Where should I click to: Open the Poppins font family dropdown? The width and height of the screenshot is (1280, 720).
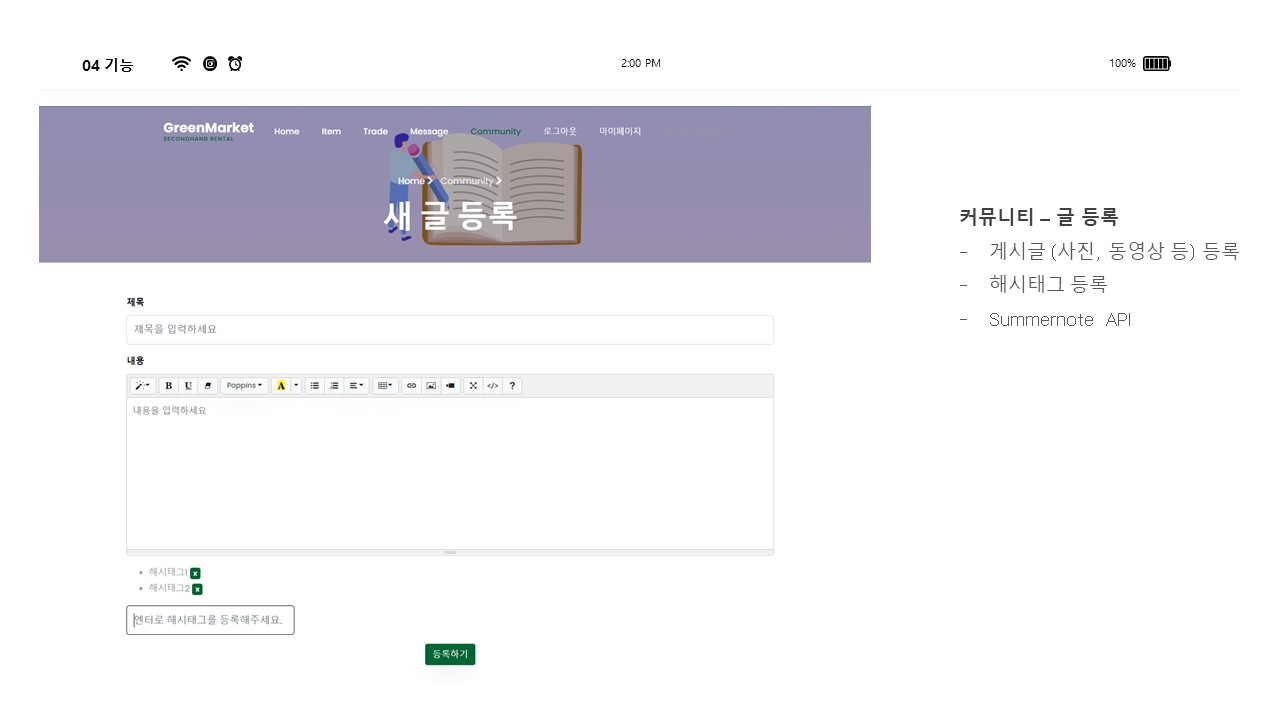coord(244,385)
